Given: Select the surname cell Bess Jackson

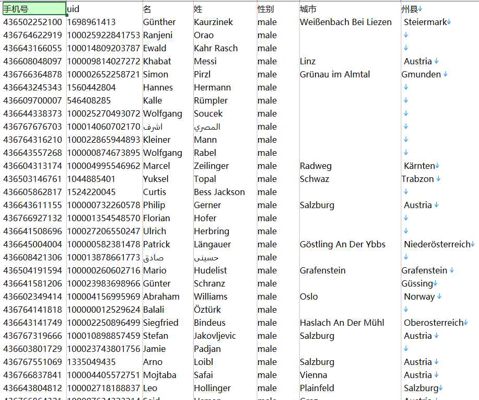Looking at the screenshot, I should pyautogui.click(x=219, y=192).
